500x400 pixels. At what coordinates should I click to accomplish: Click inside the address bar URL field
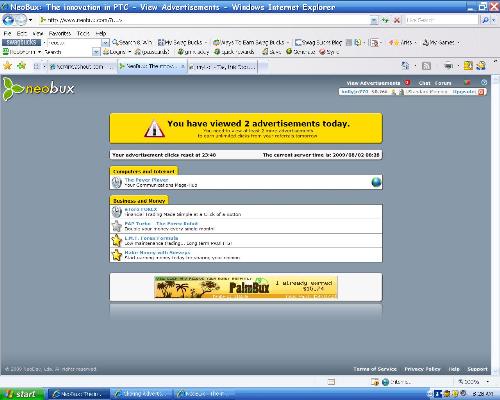pyautogui.click(x=203, y=20)
